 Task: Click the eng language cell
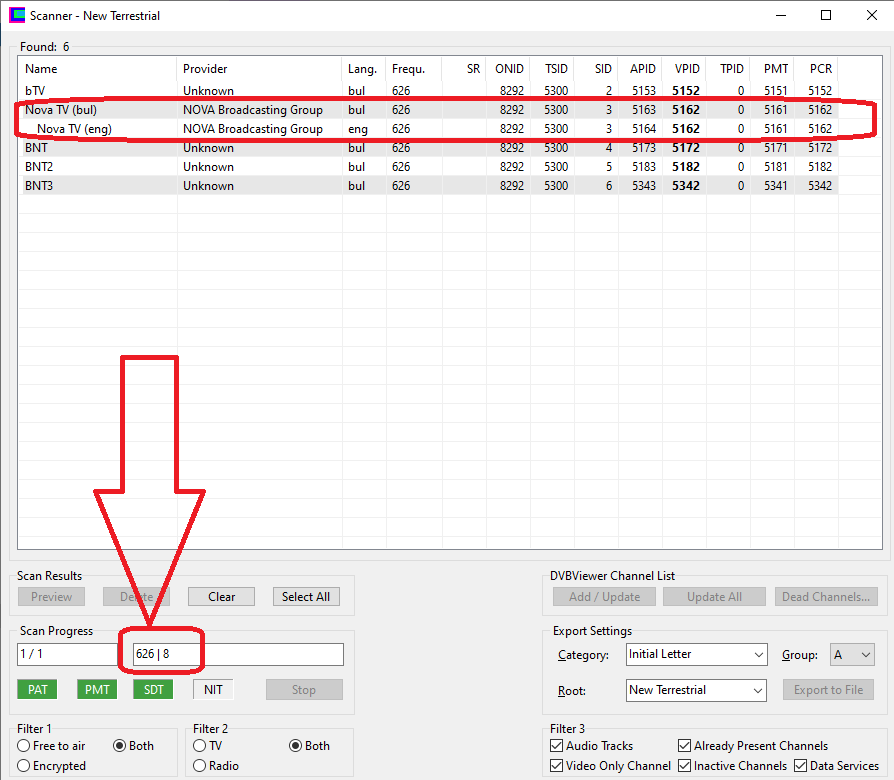coord(358,129)
